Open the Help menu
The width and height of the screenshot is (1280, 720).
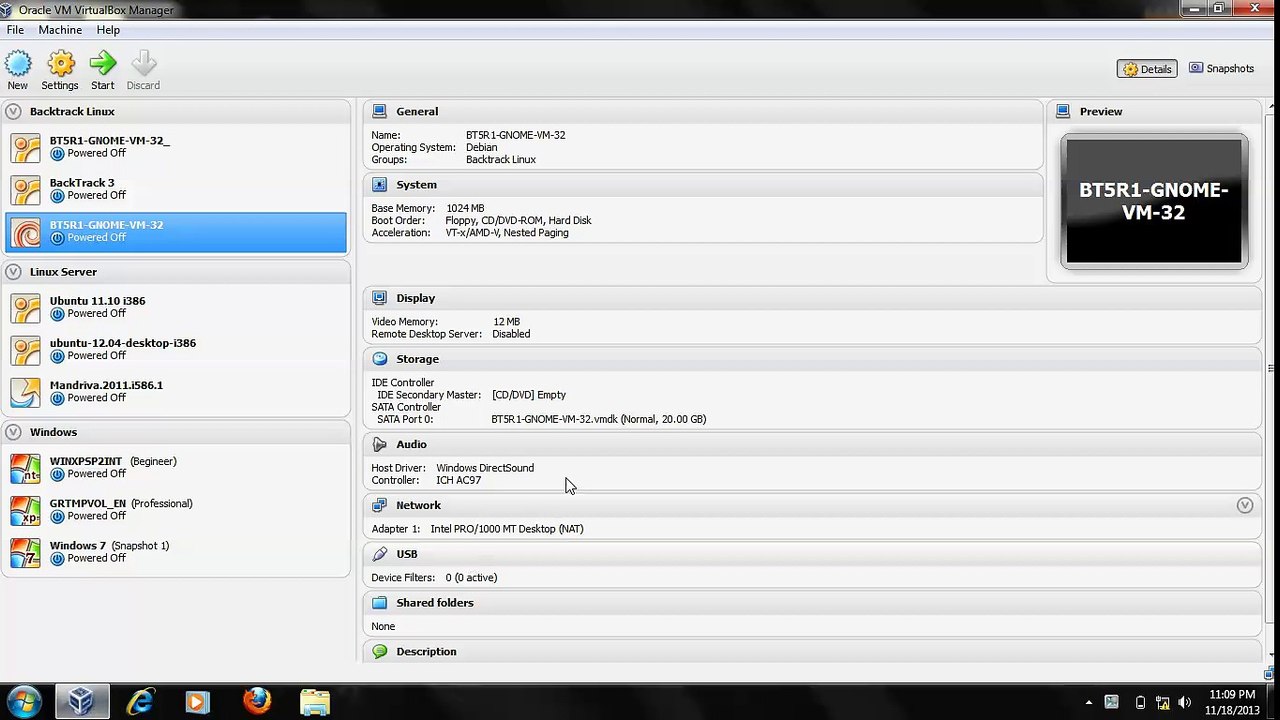pyautogui.click(x=108, y=30)
